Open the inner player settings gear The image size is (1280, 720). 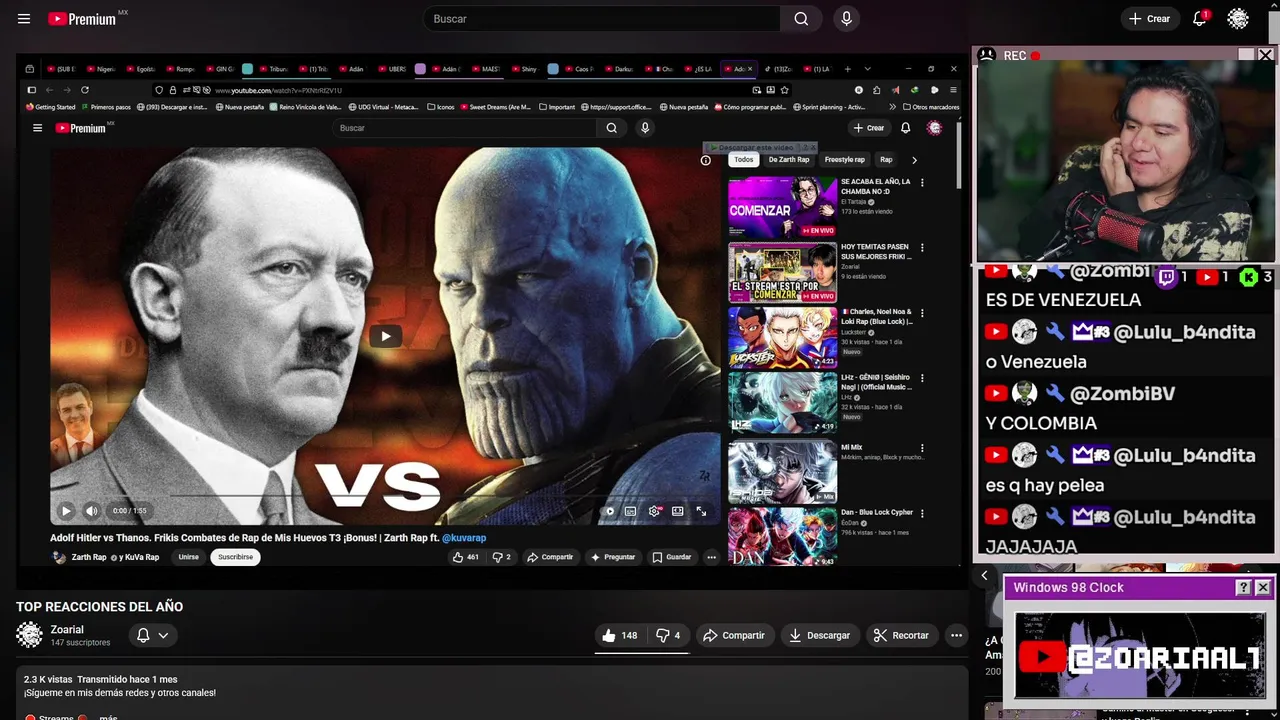click(654, 511)
